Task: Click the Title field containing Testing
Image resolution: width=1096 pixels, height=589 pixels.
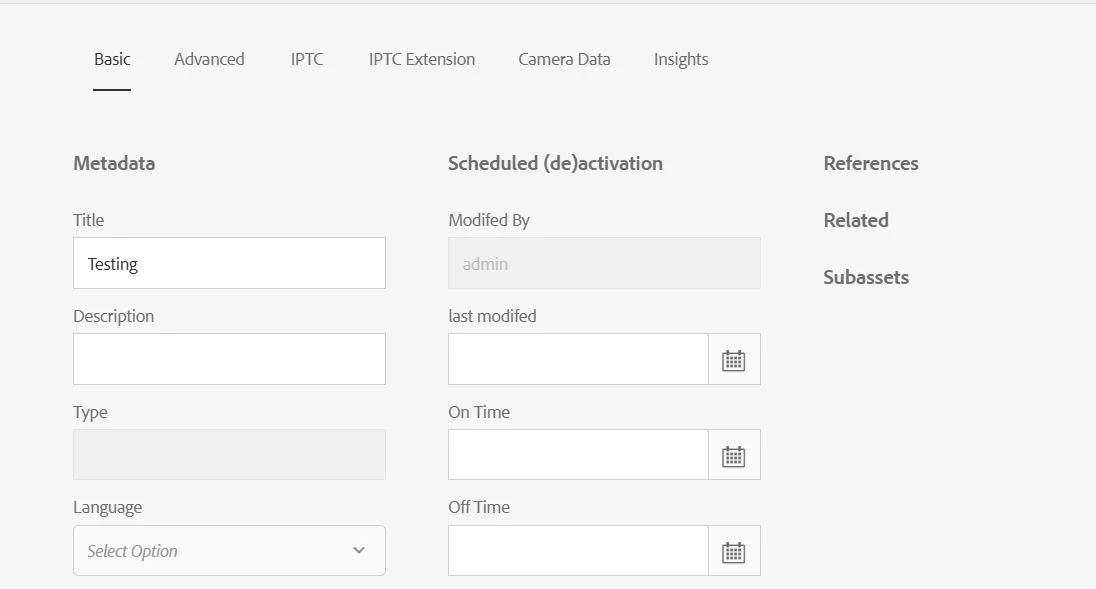Action: [229, 264]
